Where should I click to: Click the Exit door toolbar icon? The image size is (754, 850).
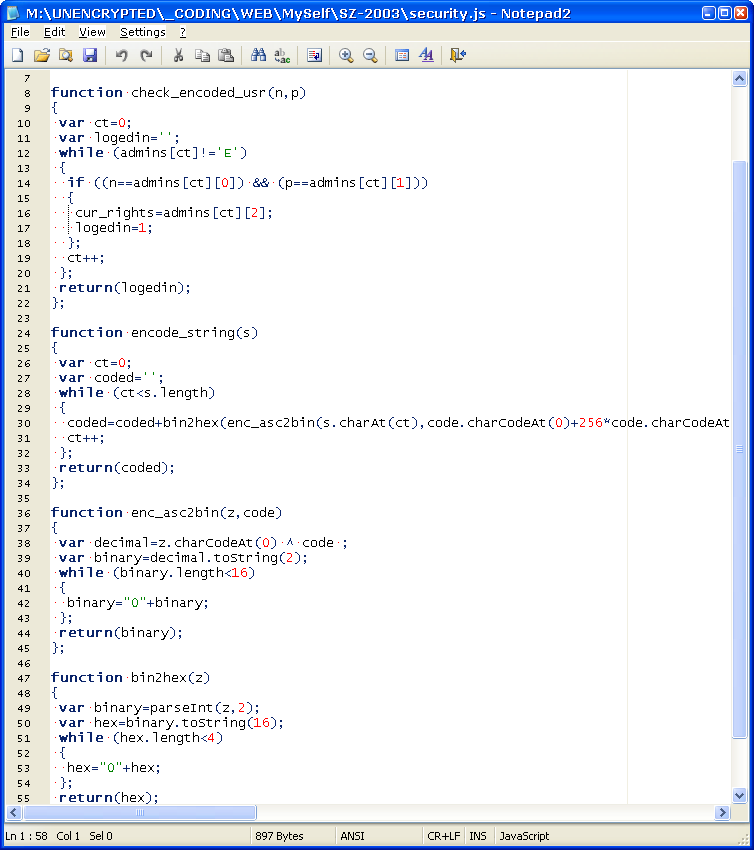[x=458, y=55]
